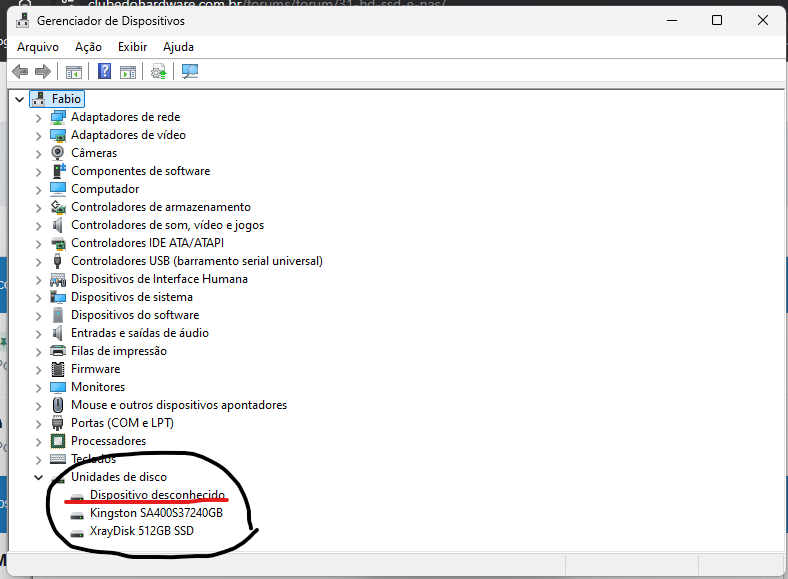The image size is (788, 579).
Task: Click the Portas (COM e LPT) icon
Action: (x=58, y=423)
